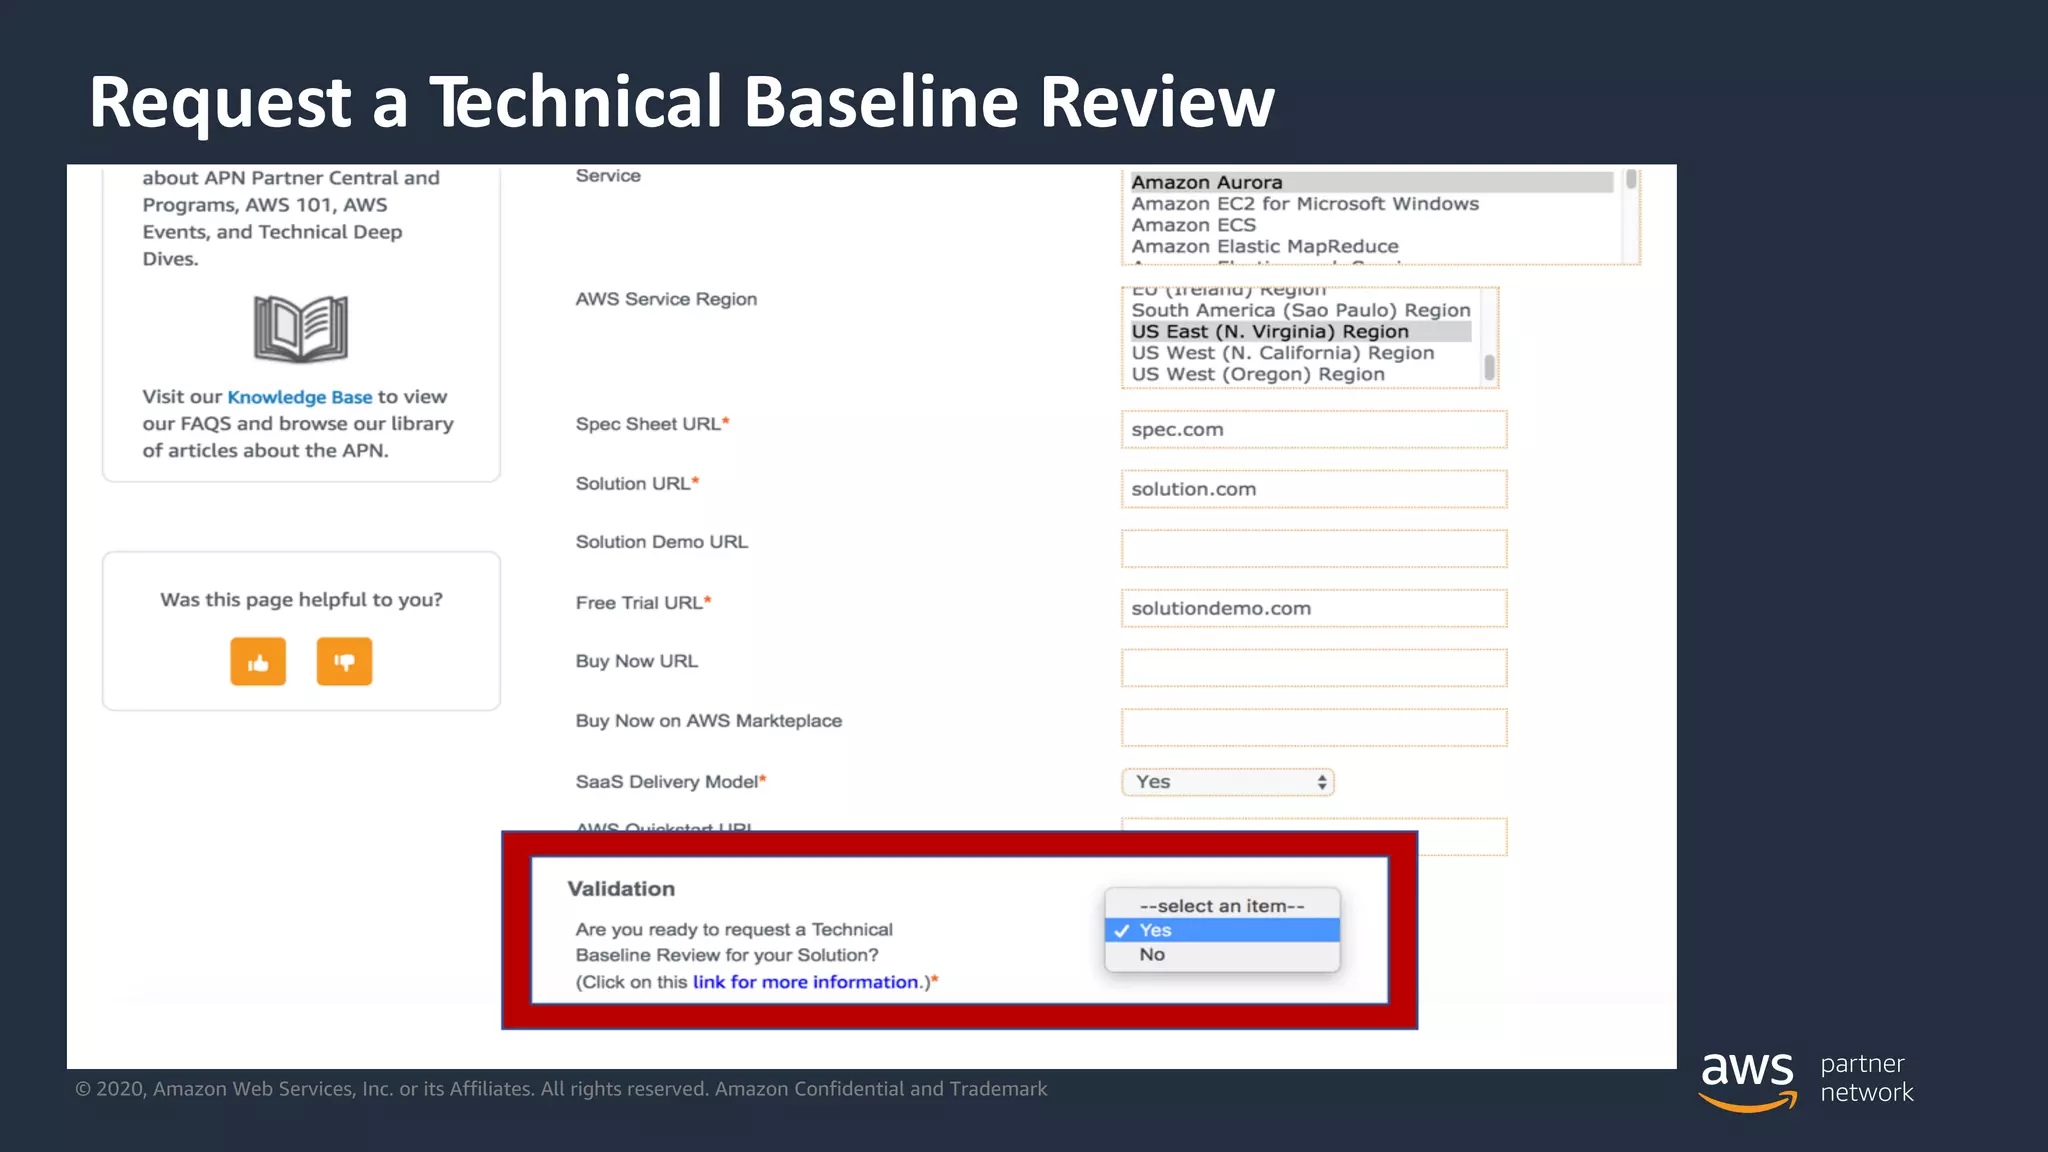Viewport: 2048px width, 1152px height.
Task: Click the Free Trial URL field
Action: (1314, 608)
